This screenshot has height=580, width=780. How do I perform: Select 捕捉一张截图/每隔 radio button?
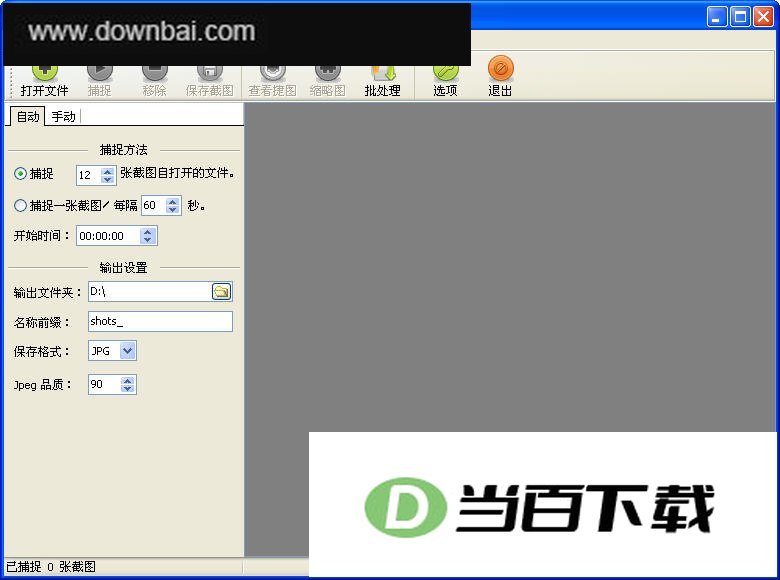pyautogui.click(x=20, y=205)
